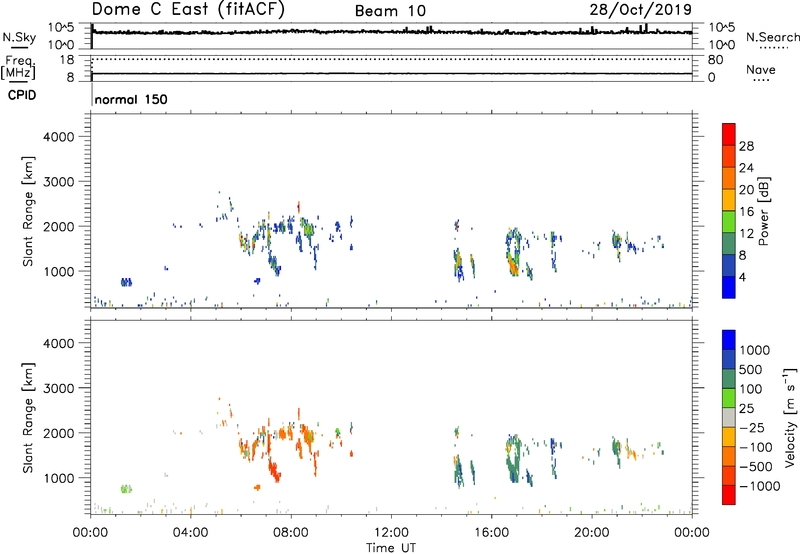Click the green velocity echo patch near 01:30

[x=126, y=489]
